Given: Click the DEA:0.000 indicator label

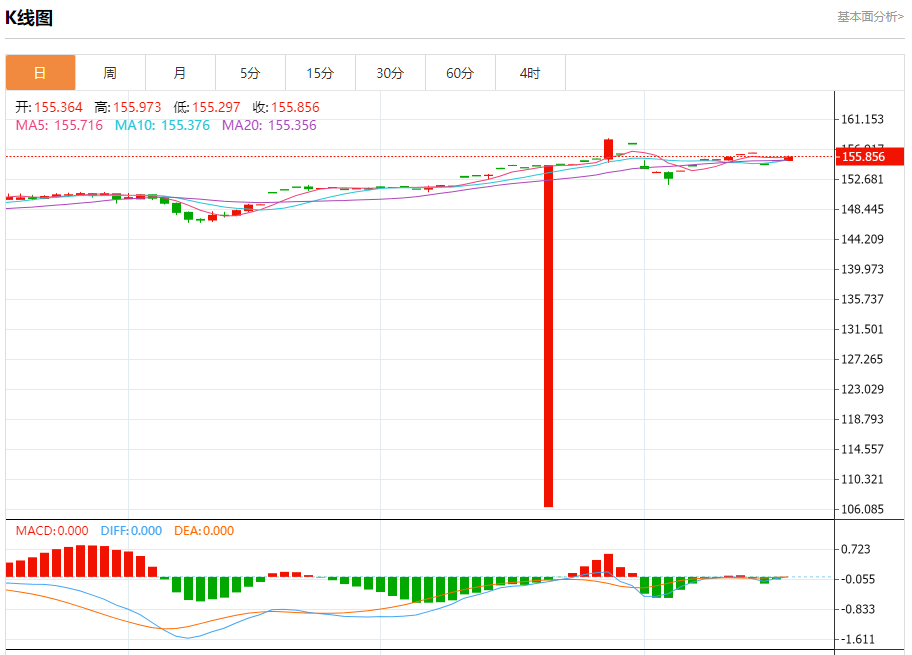Looking at the screenshot, I should coord(204,531).
